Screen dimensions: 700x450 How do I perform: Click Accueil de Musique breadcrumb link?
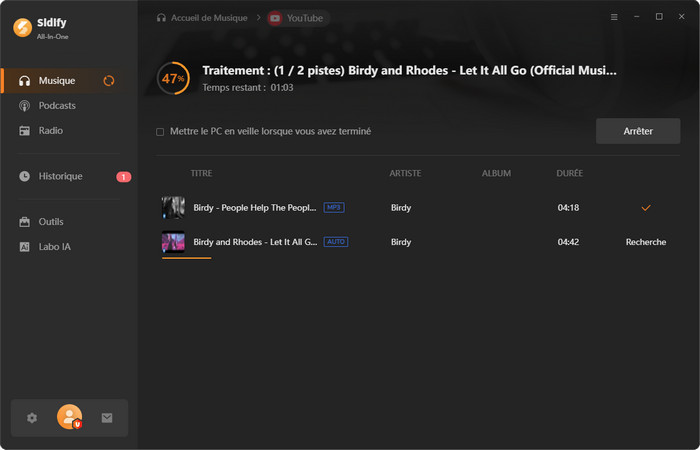point(209,18)
